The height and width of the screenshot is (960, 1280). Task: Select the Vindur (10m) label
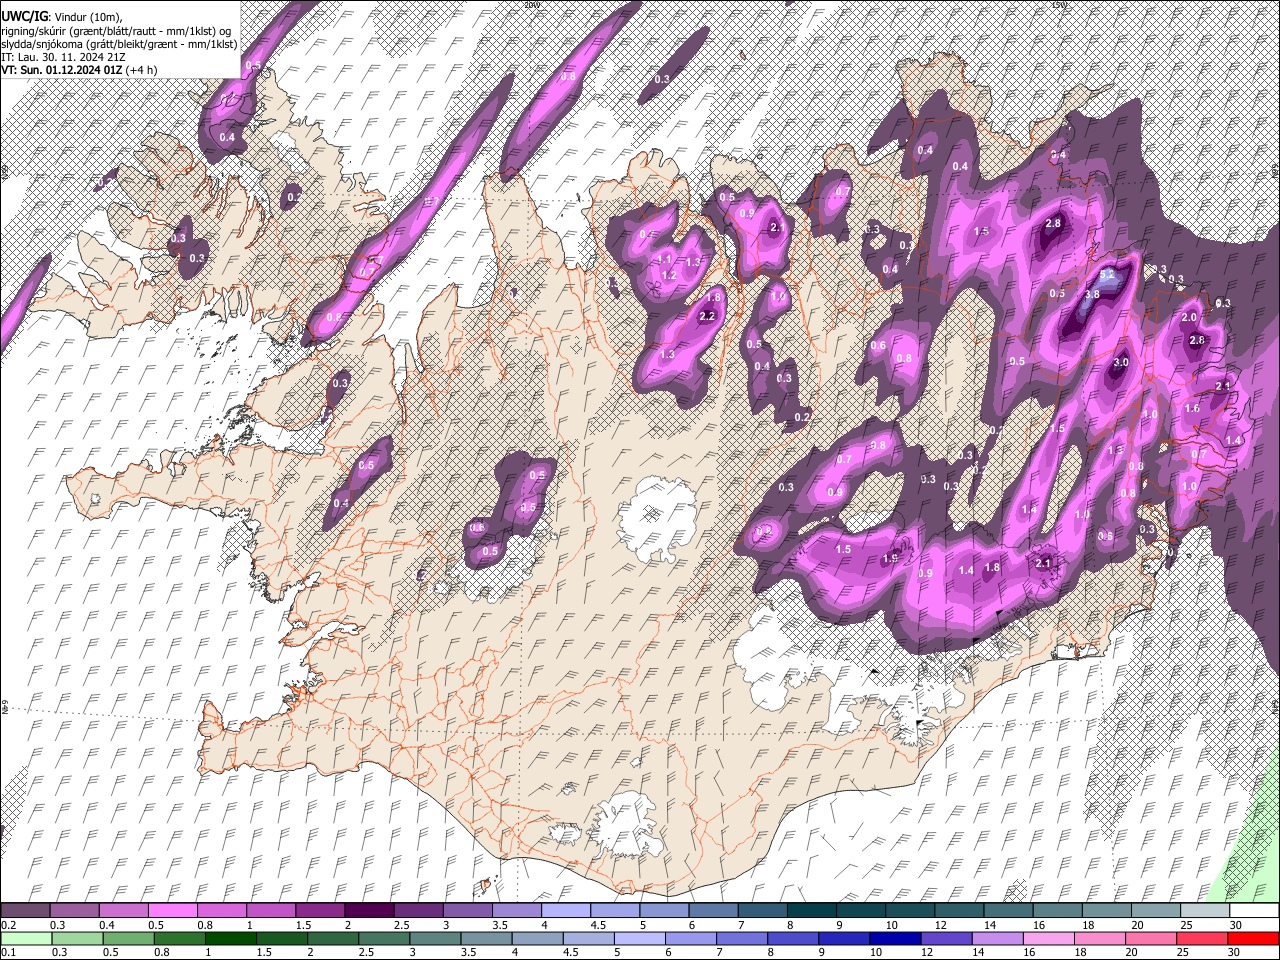click(x=89, y=17)
